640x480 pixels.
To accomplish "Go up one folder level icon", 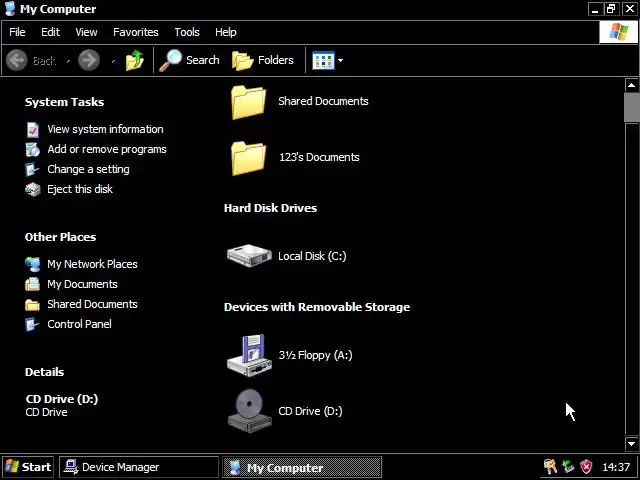I will tap(135, 60).
